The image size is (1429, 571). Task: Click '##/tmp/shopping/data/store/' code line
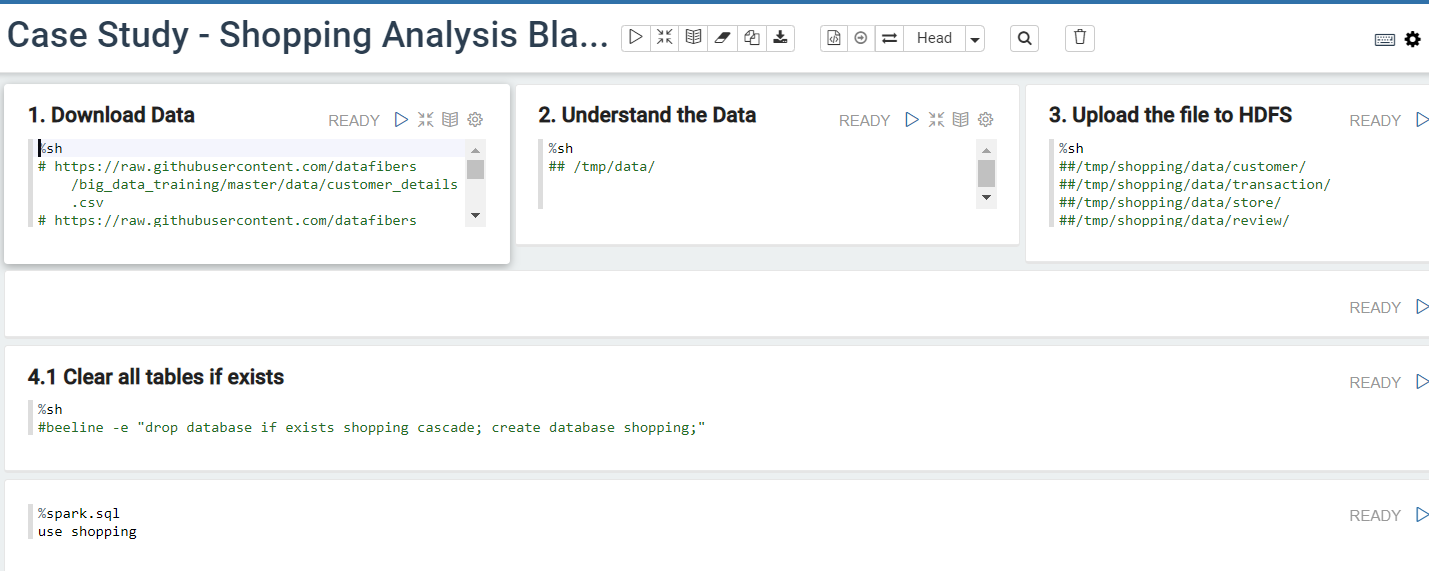click(x=1170, y=202)
